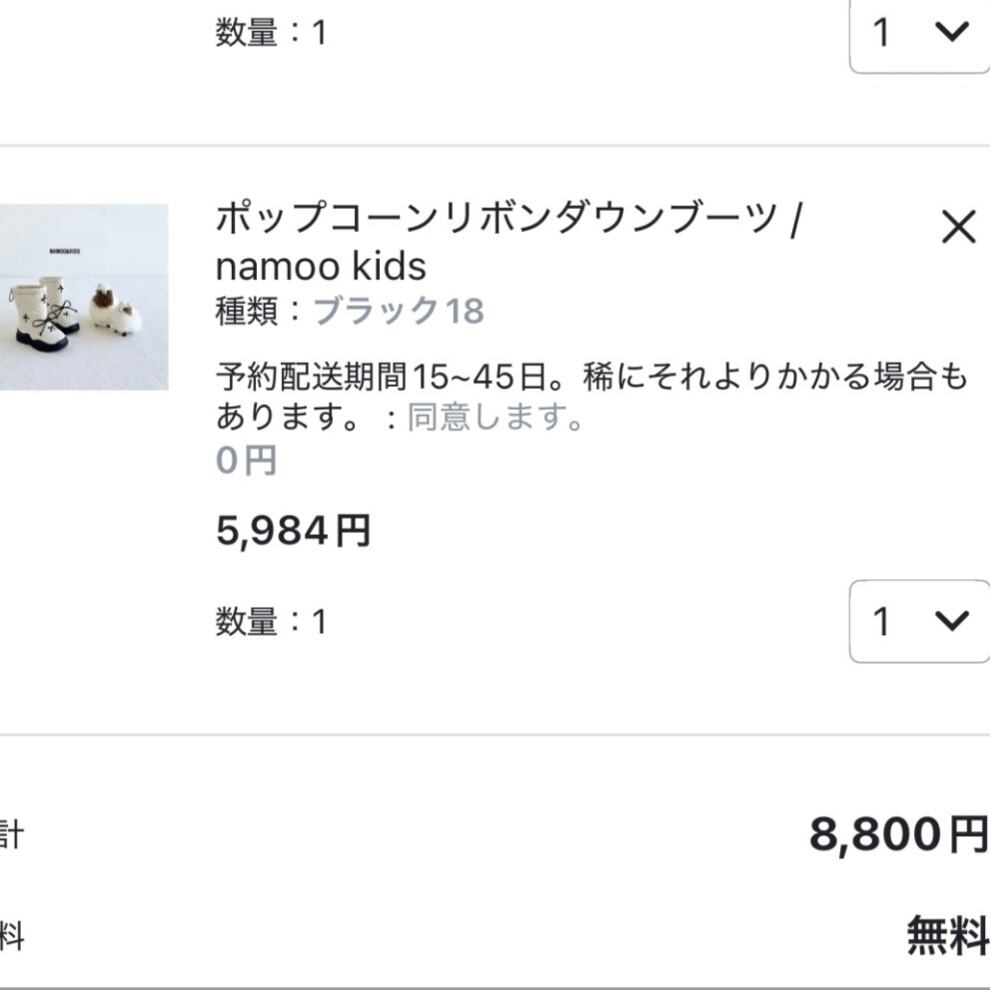990x990 pixels.
Task: Click the 数量：1 label under 5,984円
Action: (x=271, y=622)
